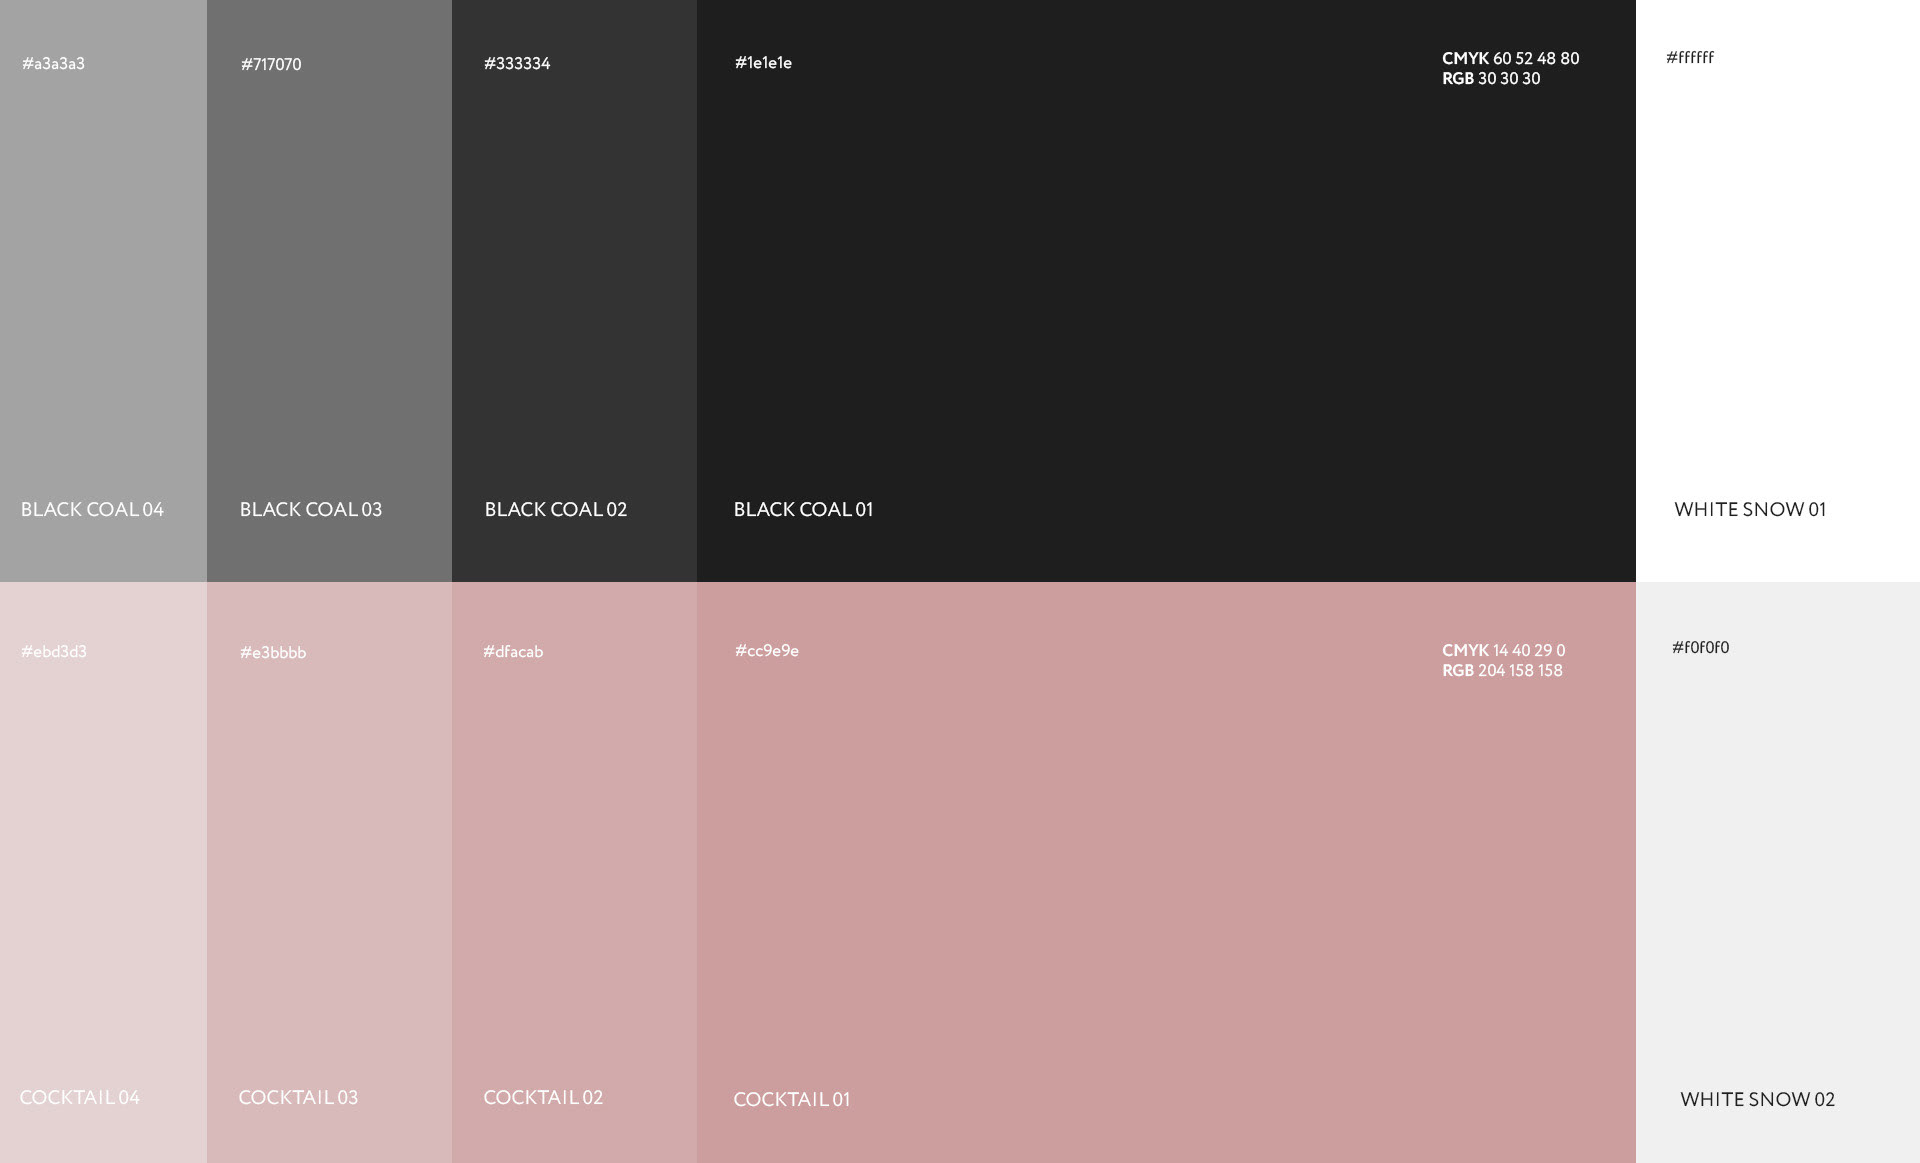The height and width of the screenshot is (1163, 1920).
Task: Click the White Snow 01 swatch
Action: click(1777, 290)
